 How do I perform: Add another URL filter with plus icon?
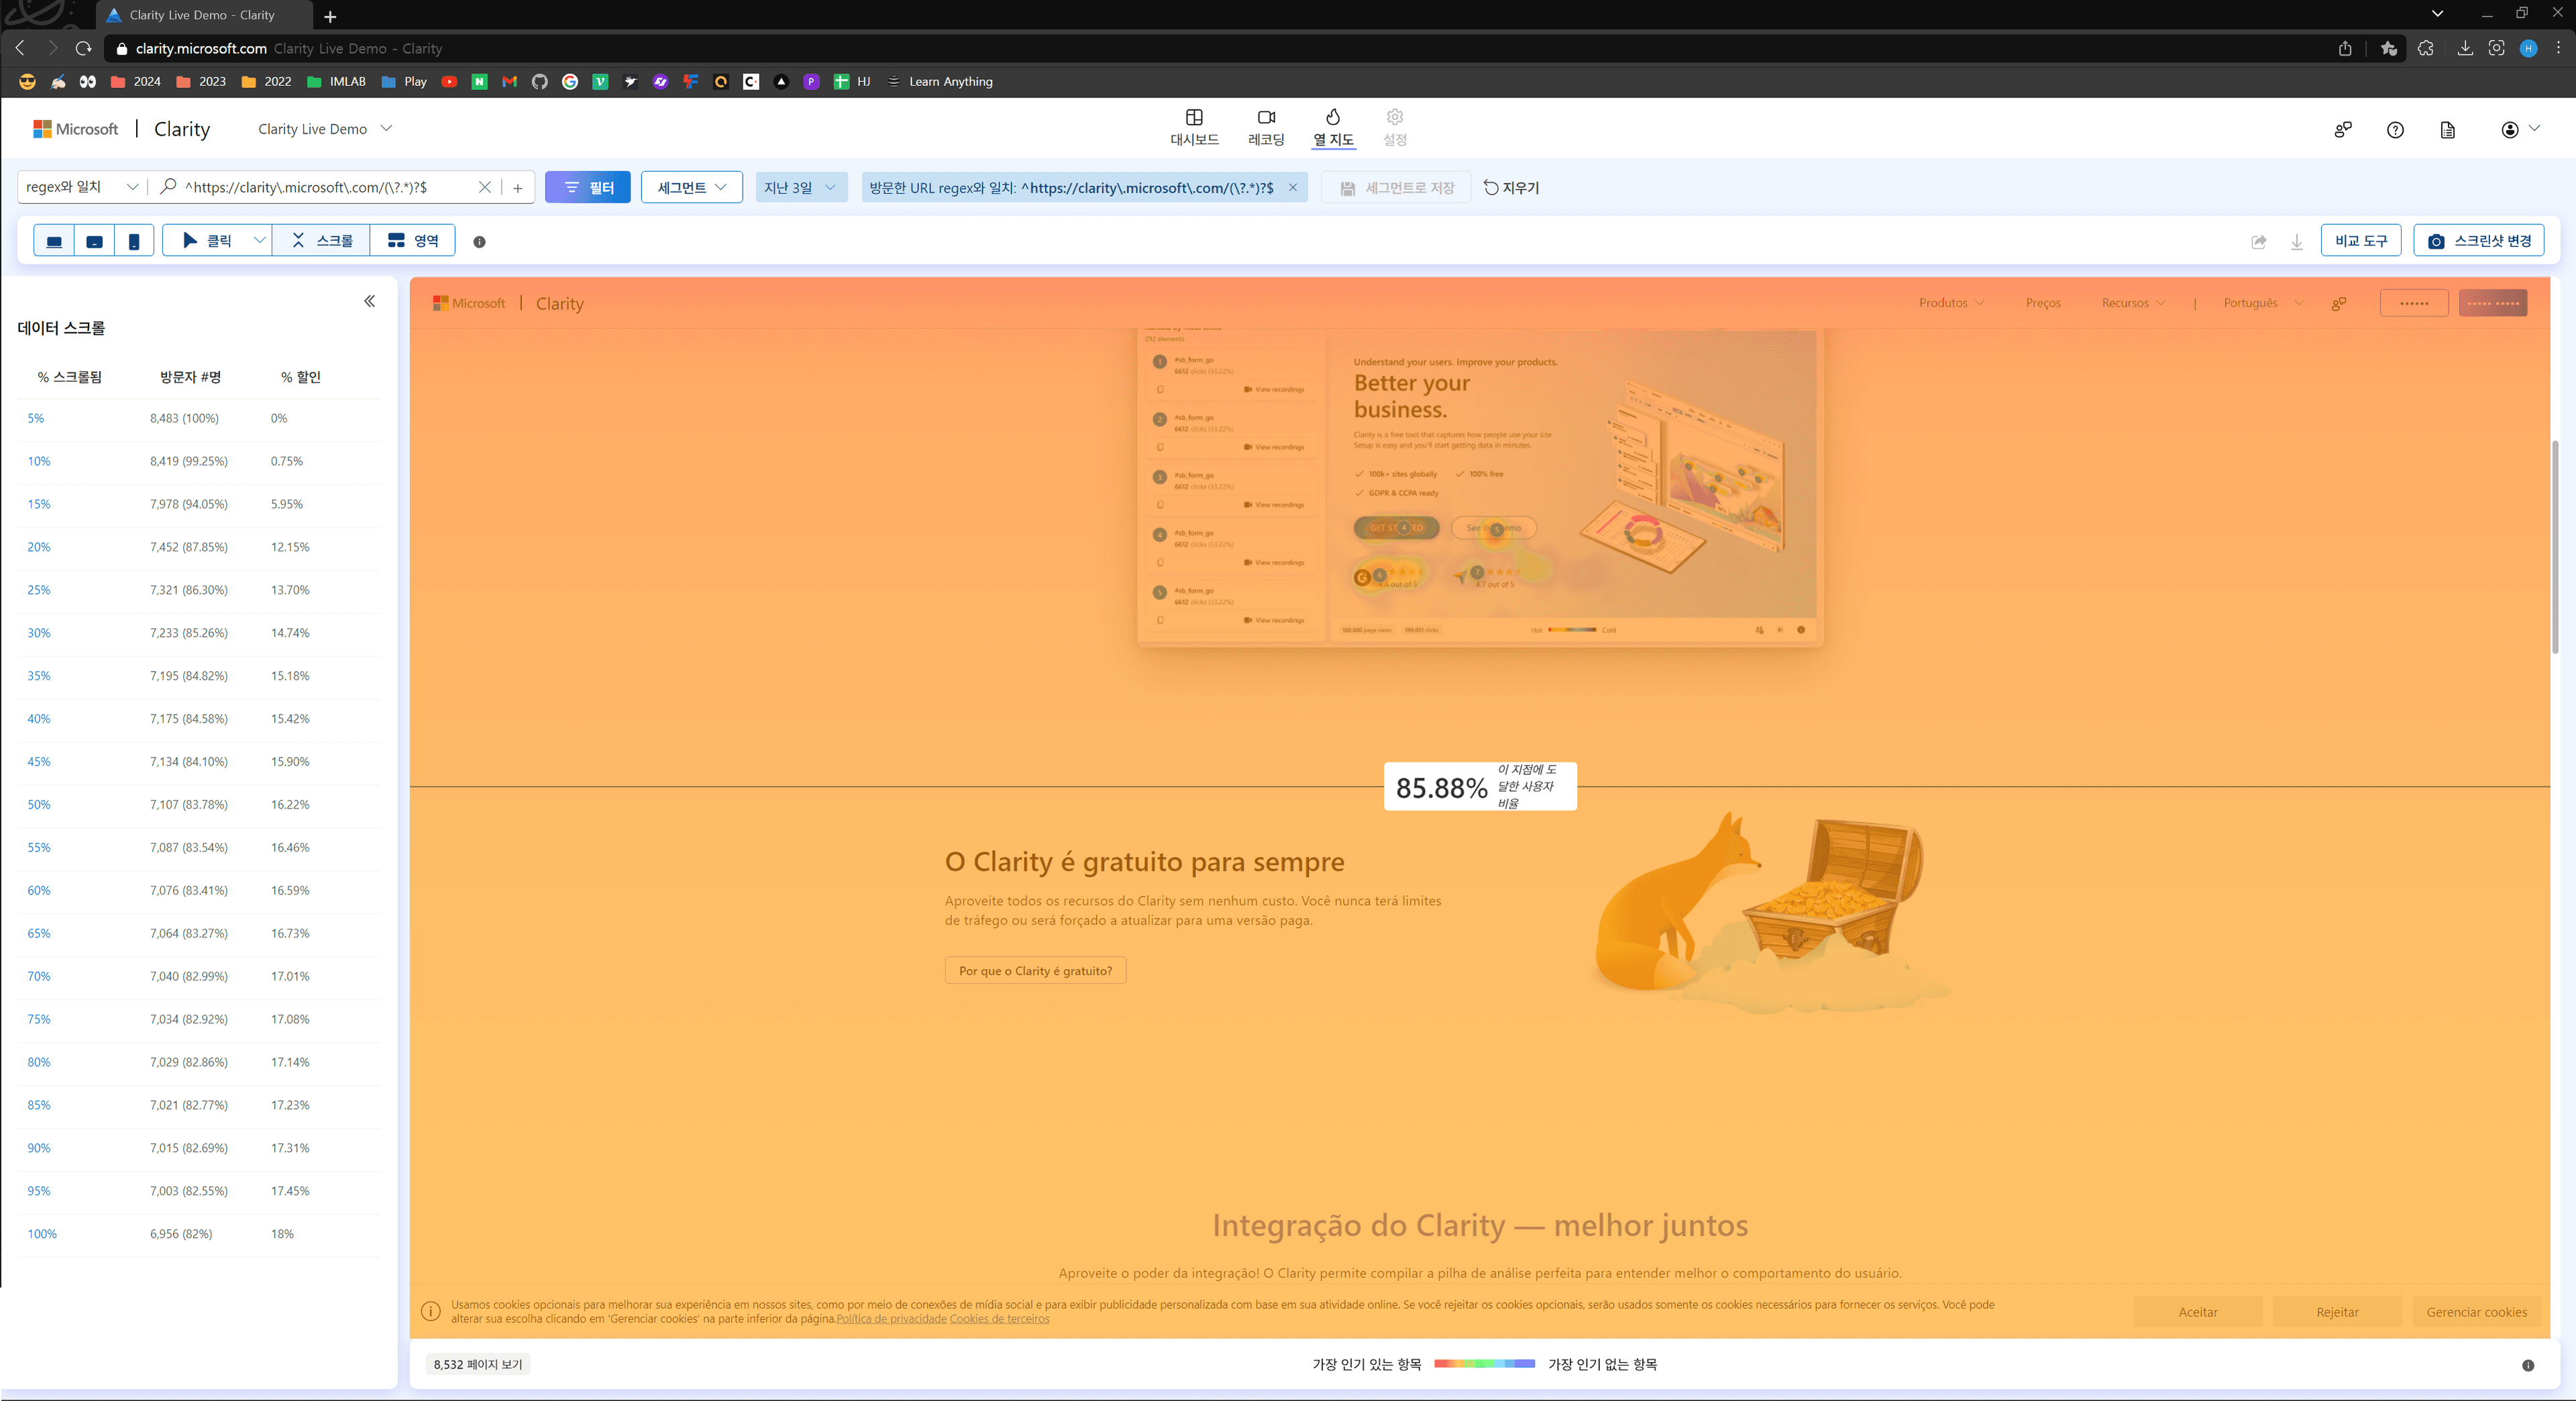tap(518, 187)
